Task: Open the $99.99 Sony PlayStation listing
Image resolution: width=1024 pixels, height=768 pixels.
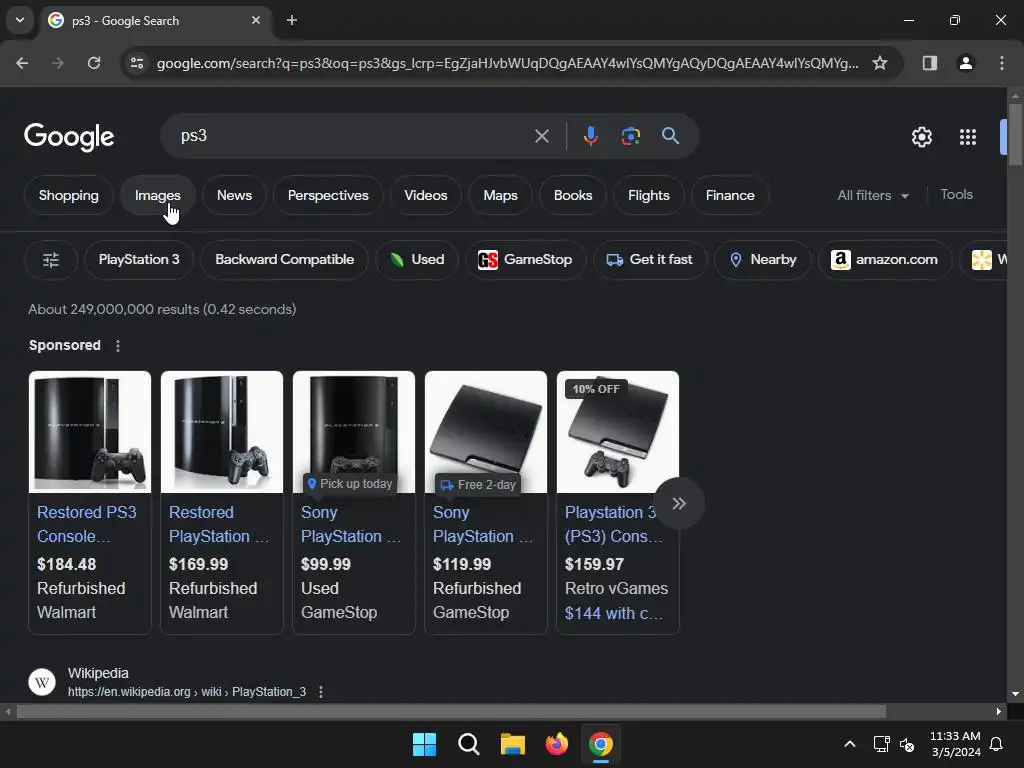Action: tap(351, 524)
